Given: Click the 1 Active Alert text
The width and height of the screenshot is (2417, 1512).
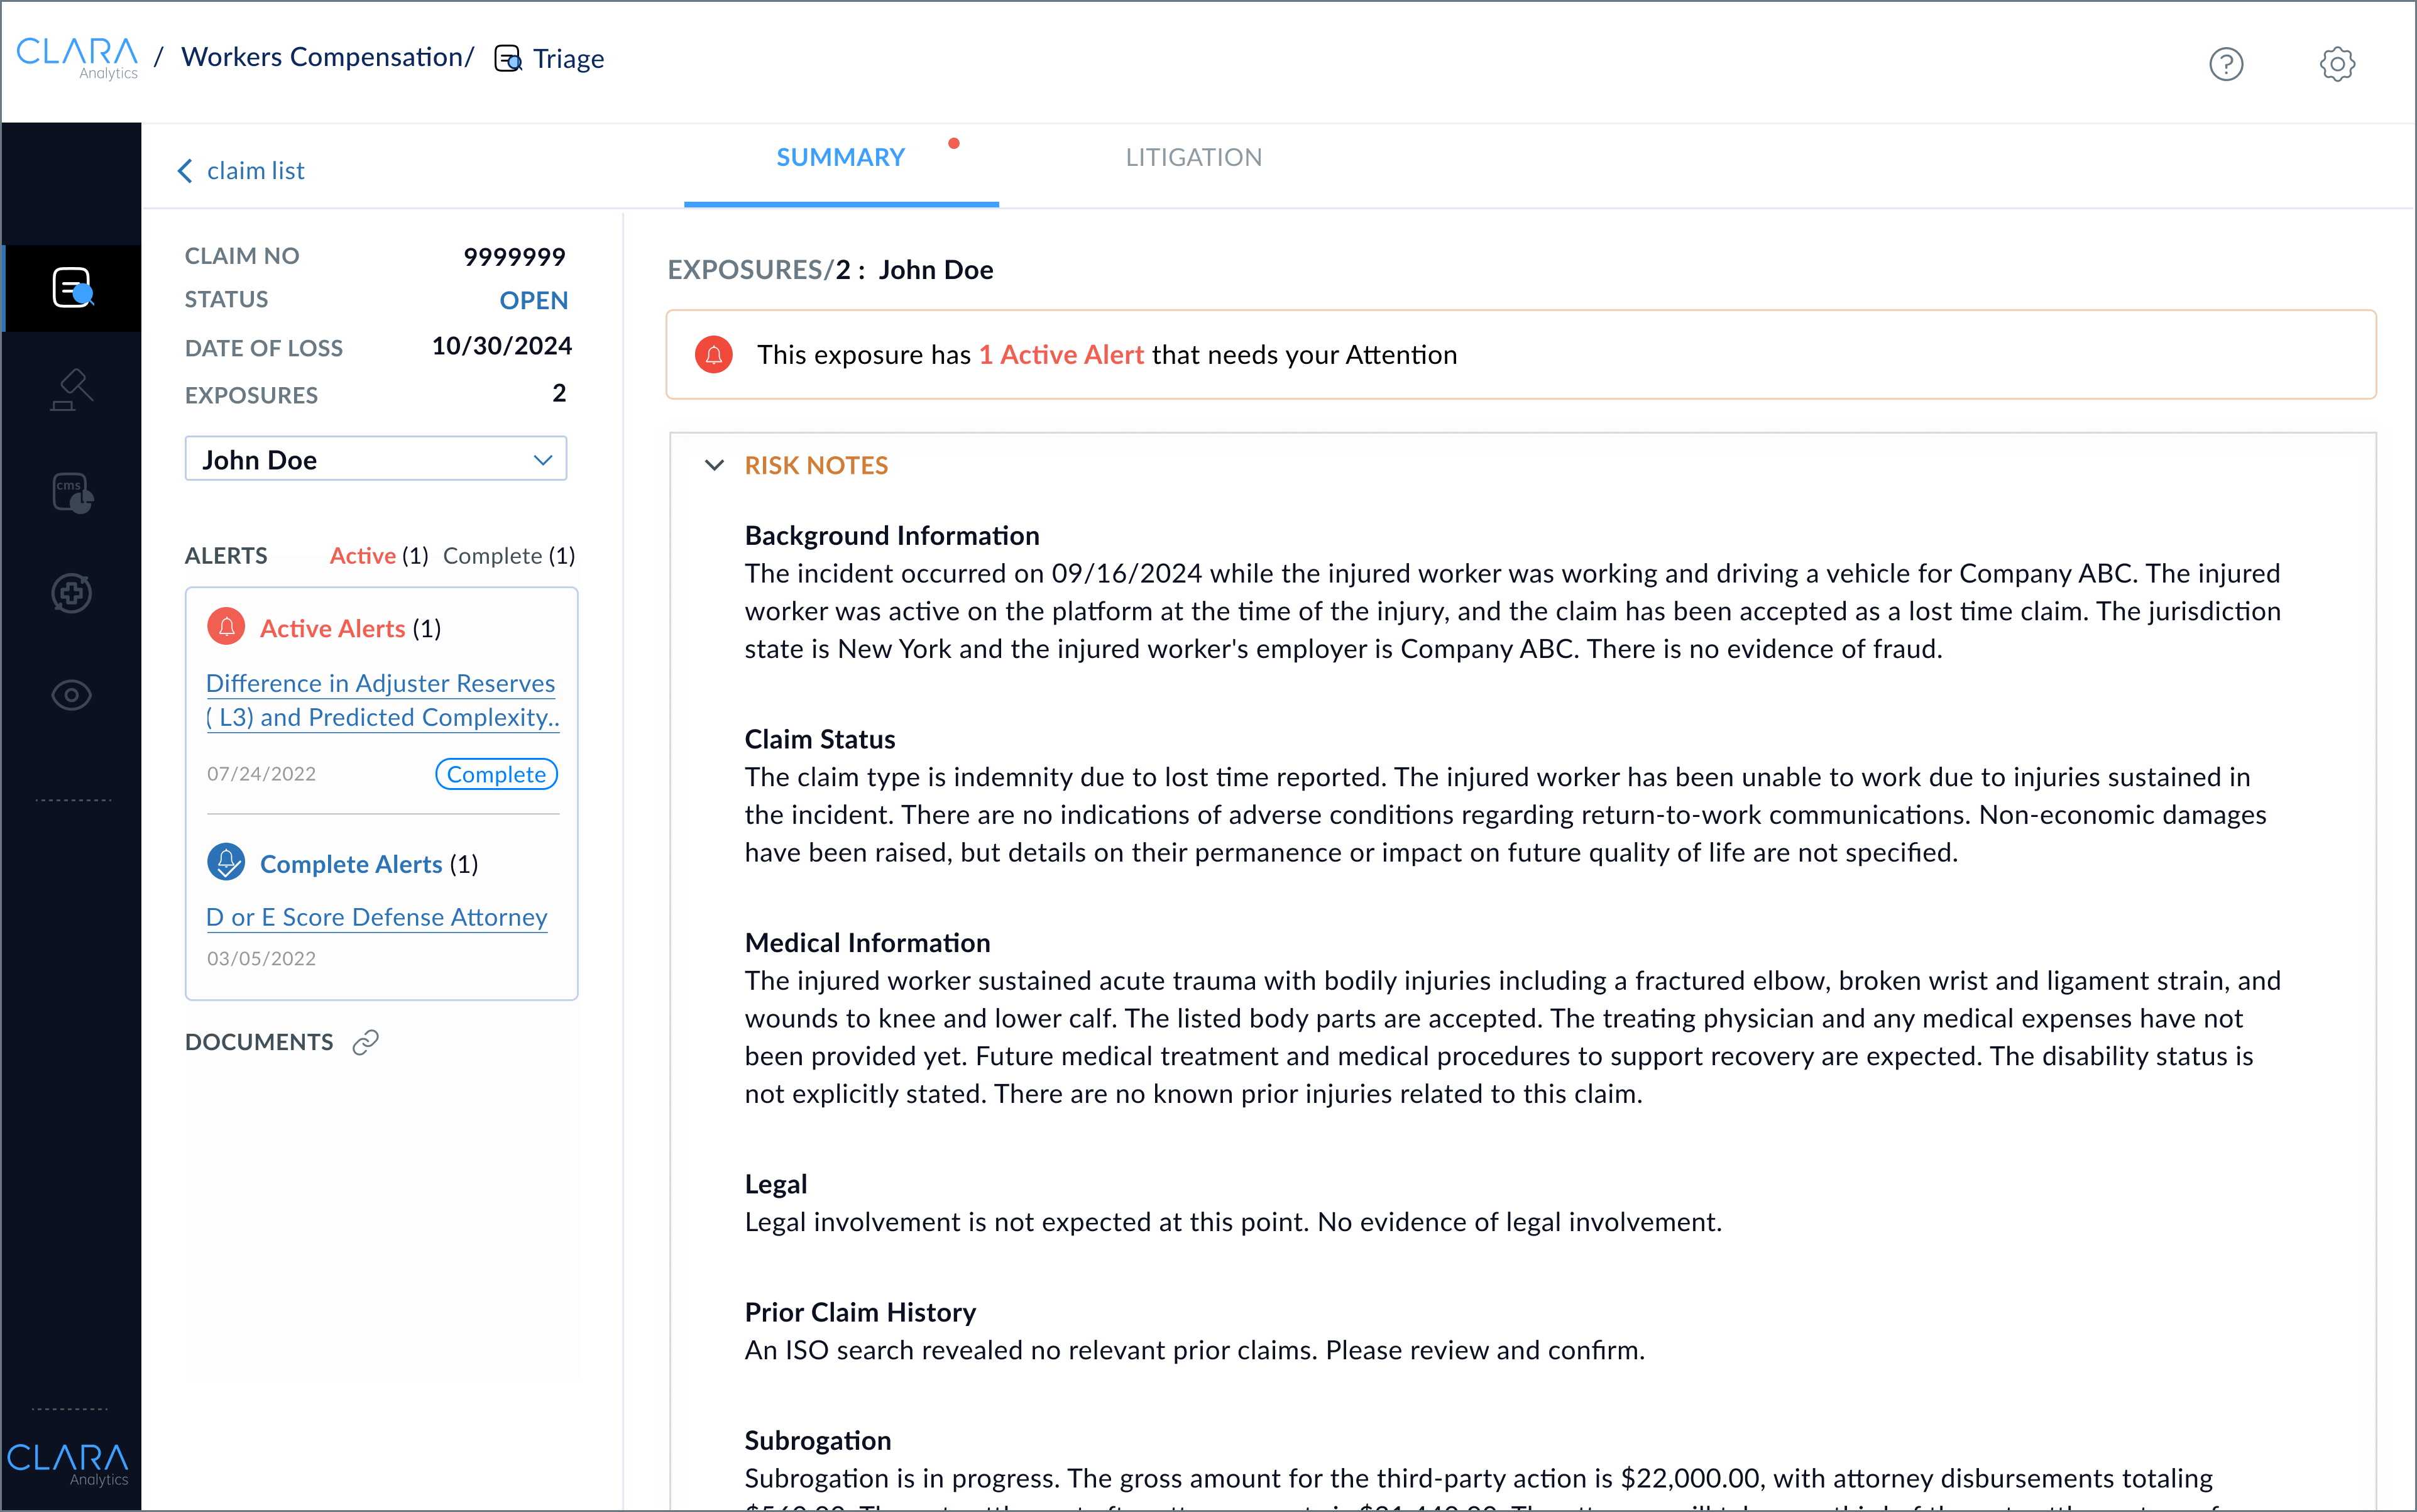Looking at the screenshot, I should coord(1061,355).
